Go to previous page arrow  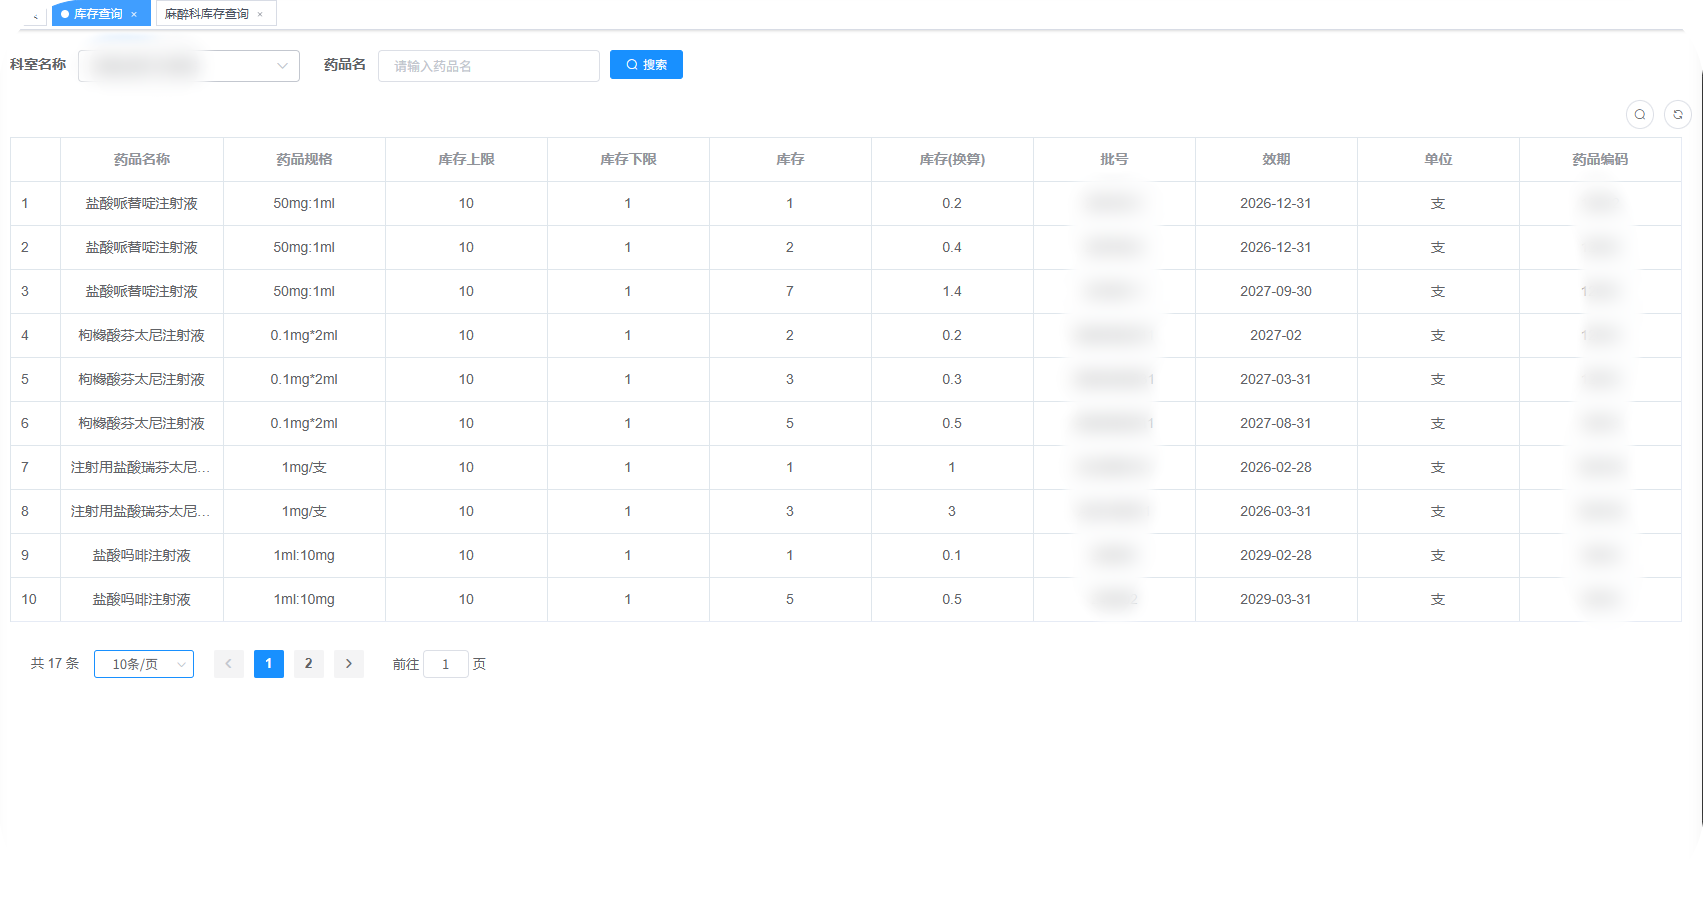click(x=229, y=664)
